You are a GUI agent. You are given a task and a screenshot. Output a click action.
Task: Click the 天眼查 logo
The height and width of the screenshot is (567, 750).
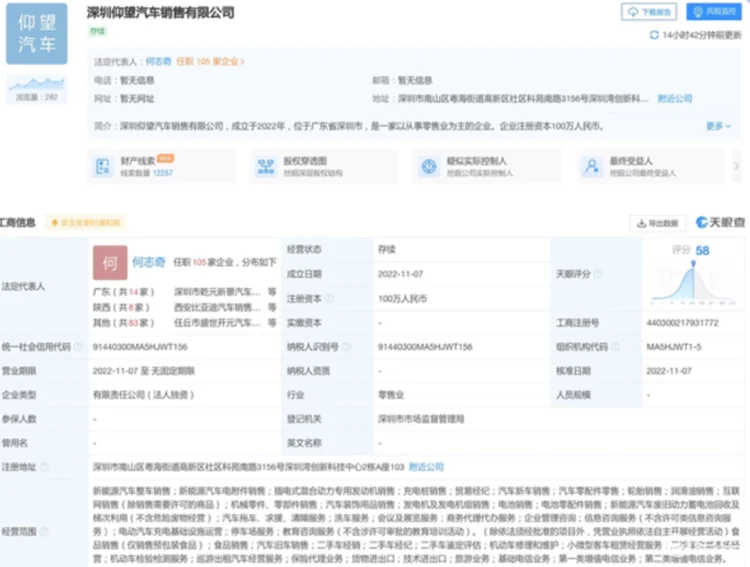point(720,222)
